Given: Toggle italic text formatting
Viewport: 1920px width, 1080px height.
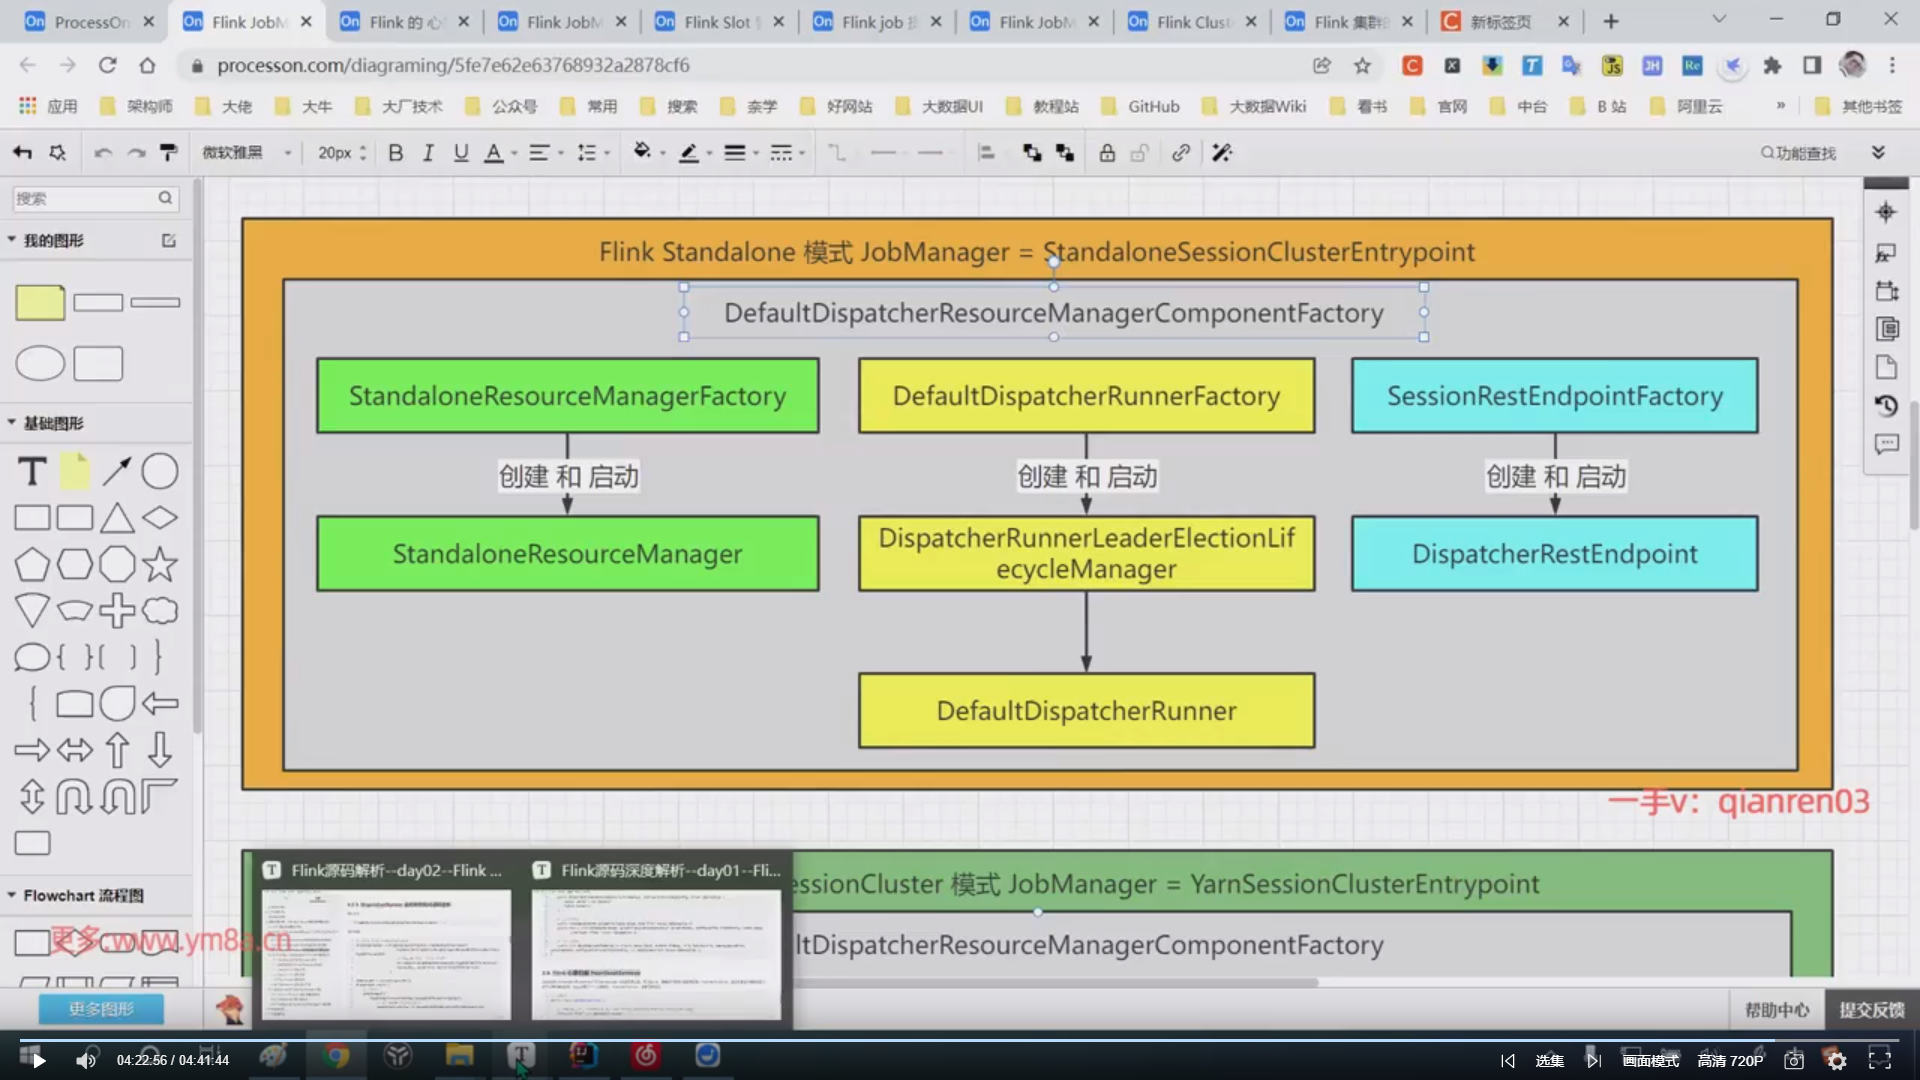Looking at the screenshot, I should (x=428, y=153).
